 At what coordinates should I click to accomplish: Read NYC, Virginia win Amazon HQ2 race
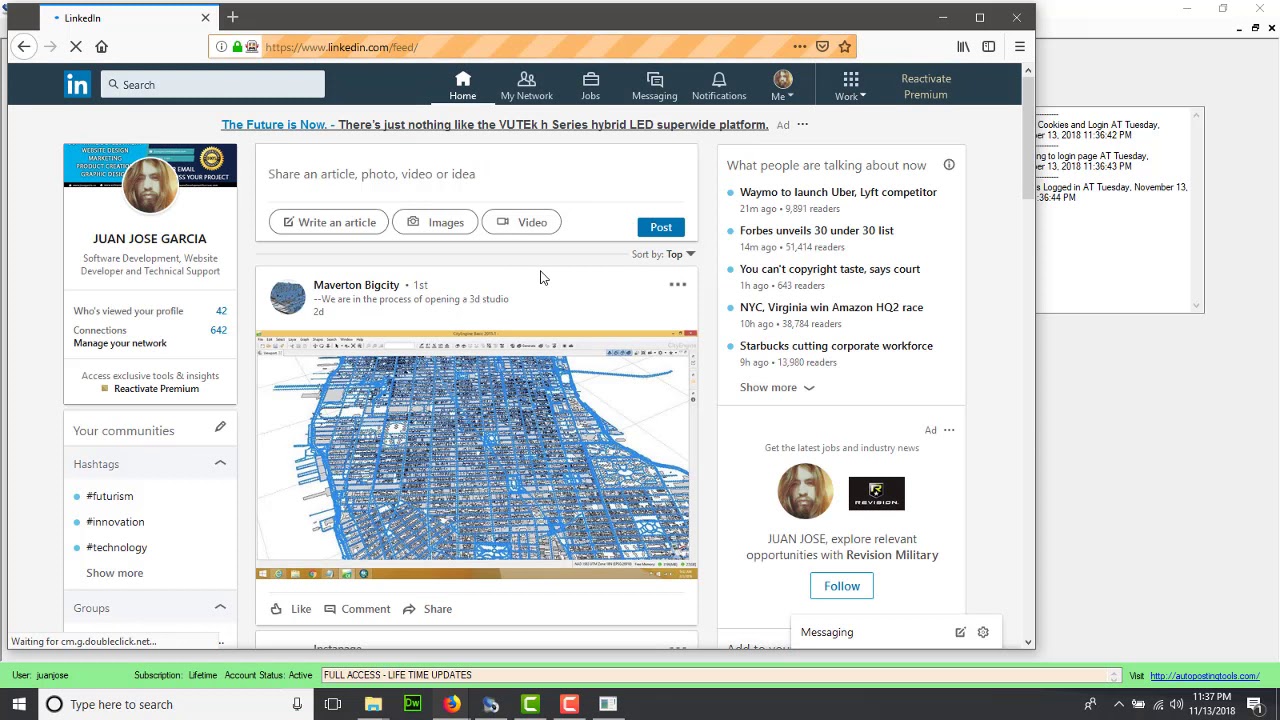click(831, 307)
